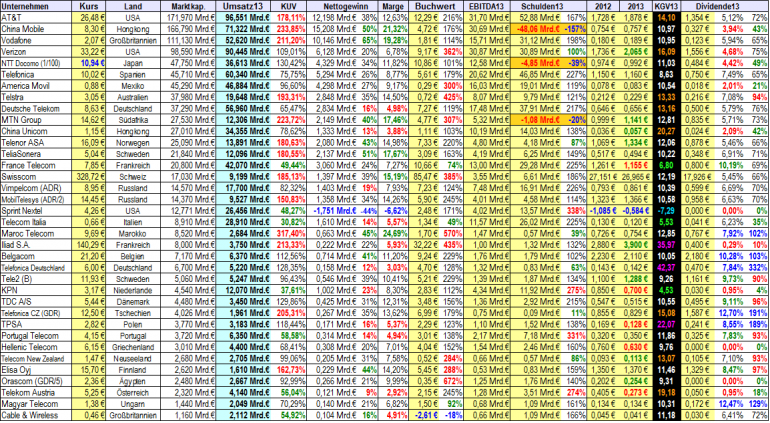
Task: Select the Kurs column header
Action: pos(89,6)
